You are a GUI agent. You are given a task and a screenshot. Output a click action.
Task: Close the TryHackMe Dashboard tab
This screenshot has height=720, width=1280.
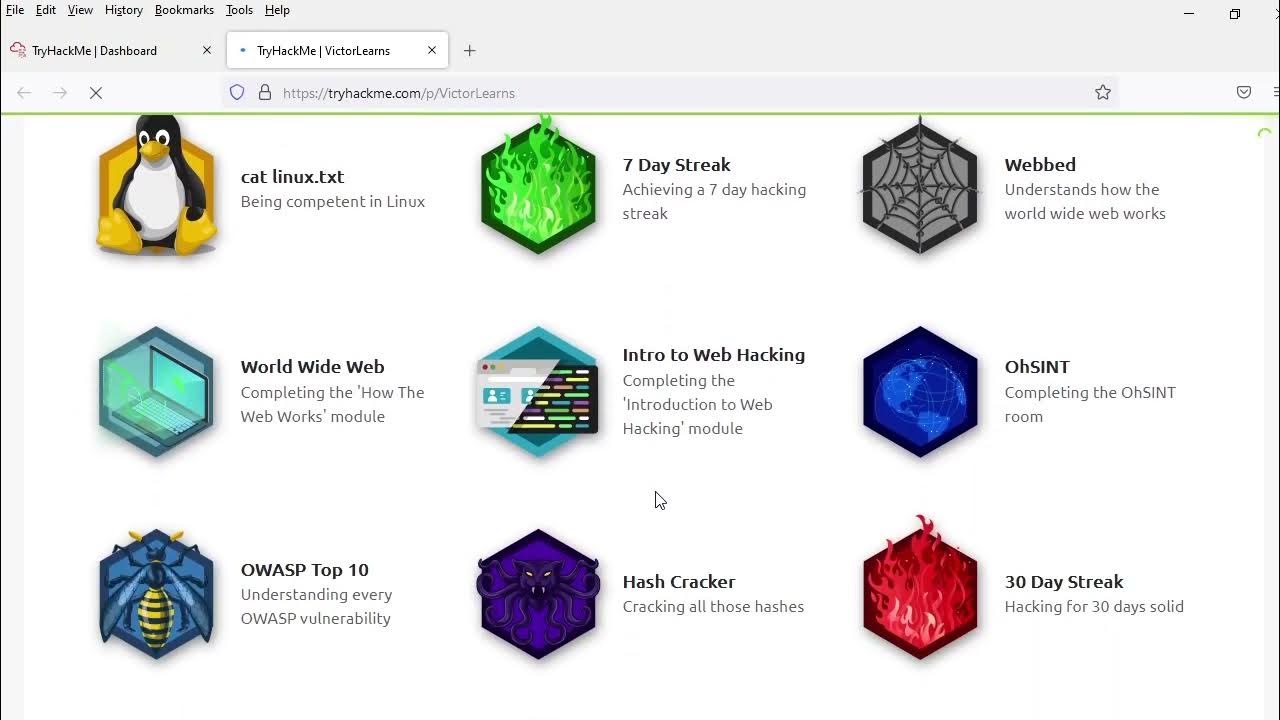tap(207, 50)
